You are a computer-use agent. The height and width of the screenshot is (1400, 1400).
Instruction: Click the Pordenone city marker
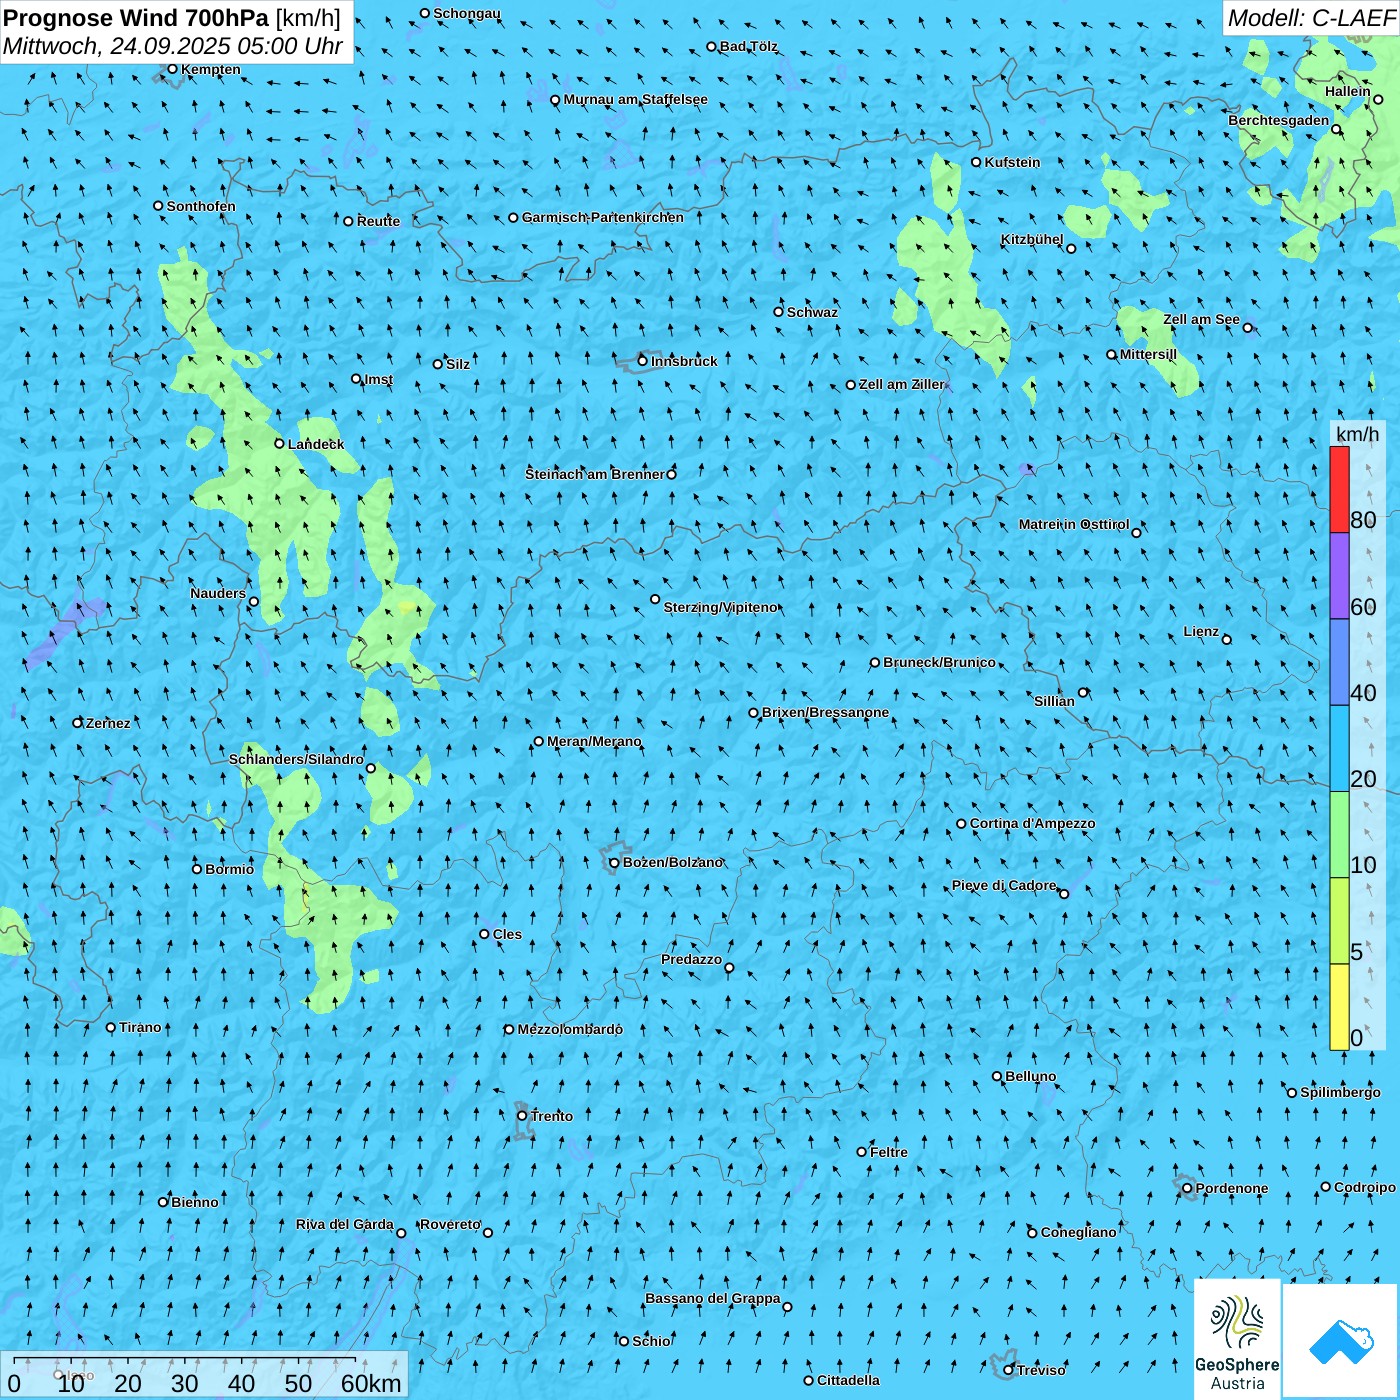[x=1187, y=1188]
